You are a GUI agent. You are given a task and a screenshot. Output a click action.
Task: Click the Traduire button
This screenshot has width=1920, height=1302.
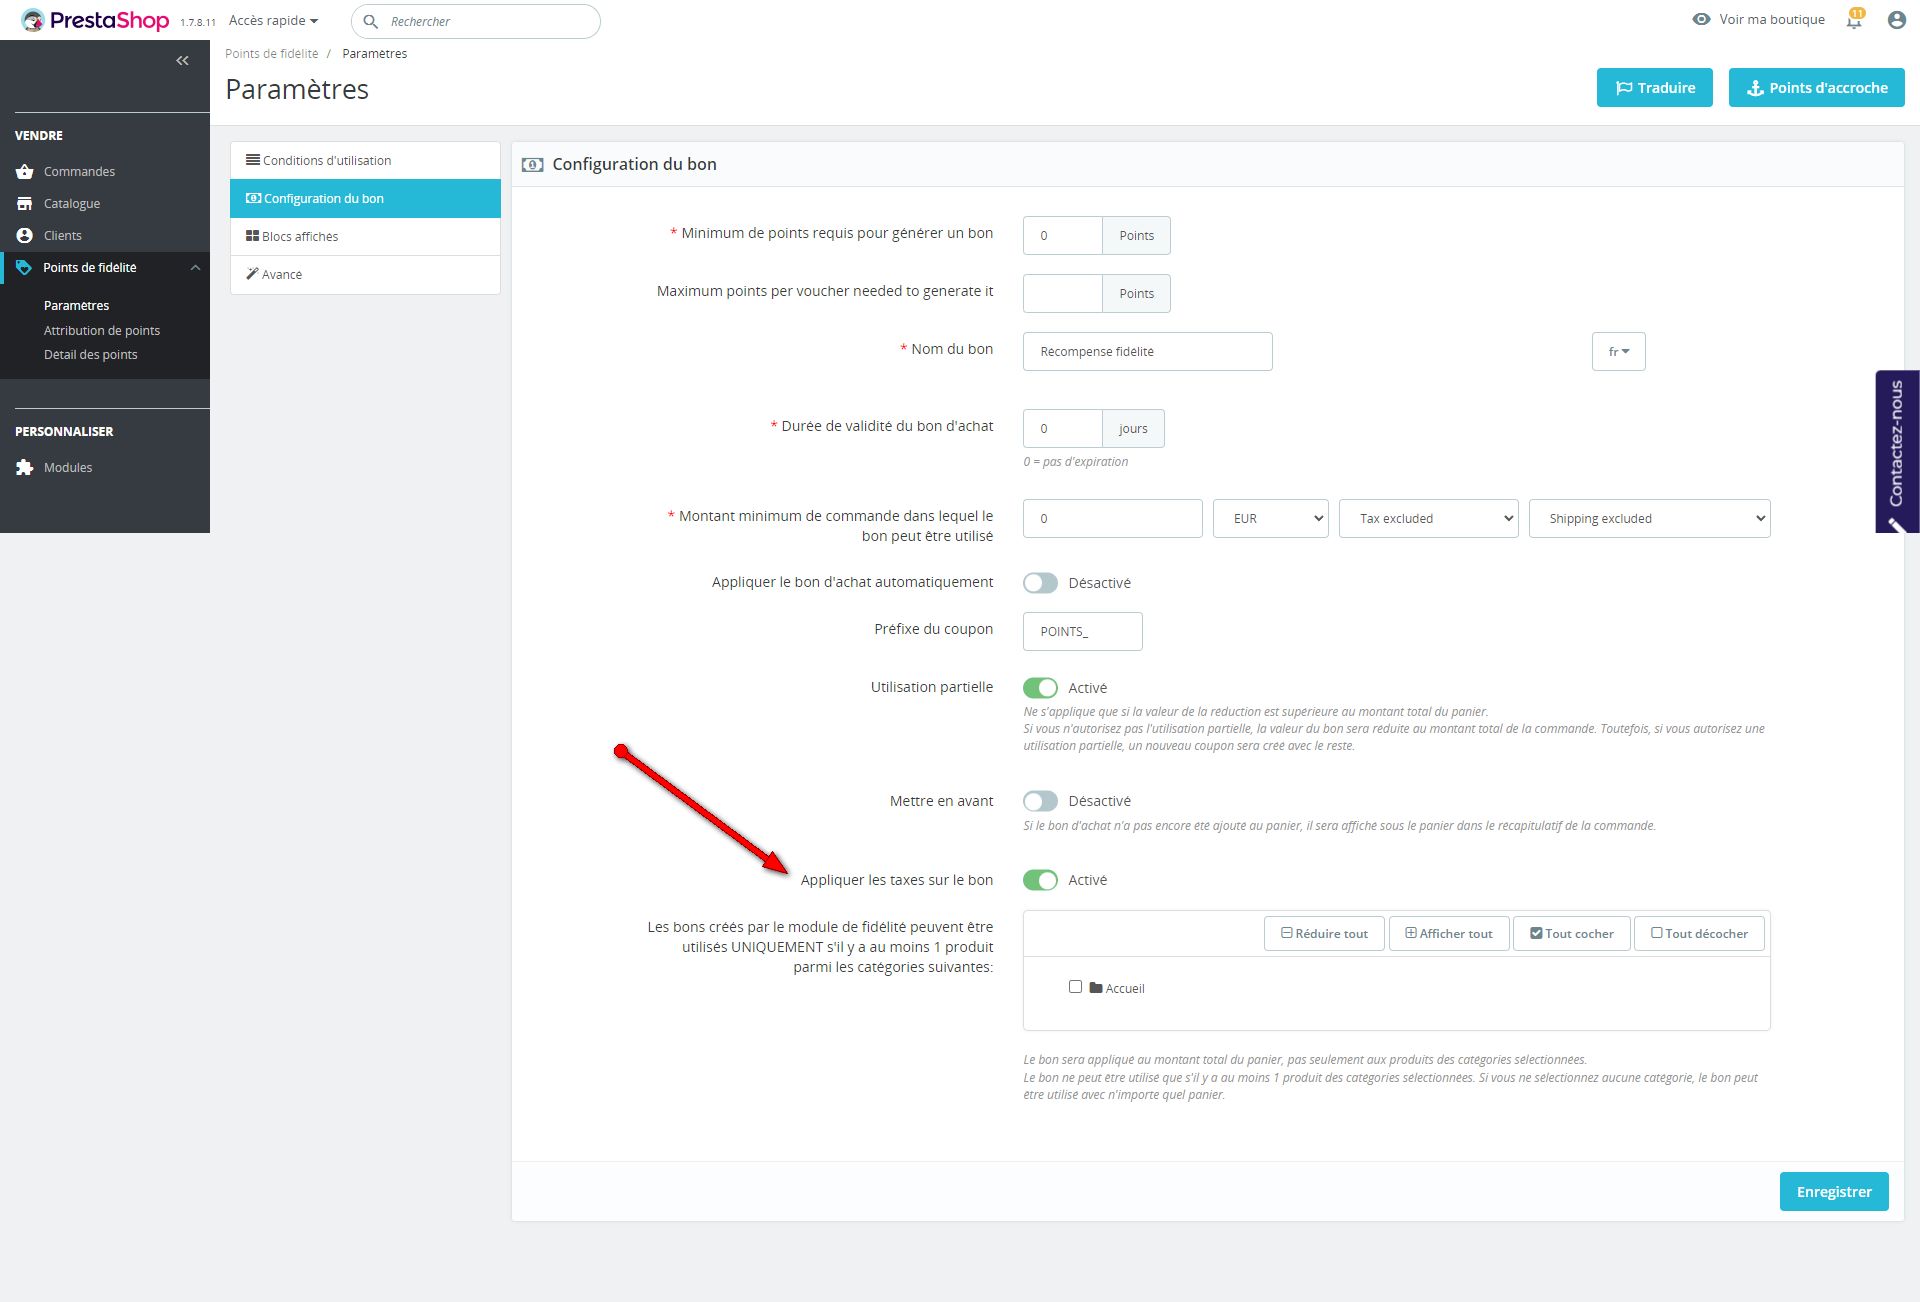pos(1654,88)
